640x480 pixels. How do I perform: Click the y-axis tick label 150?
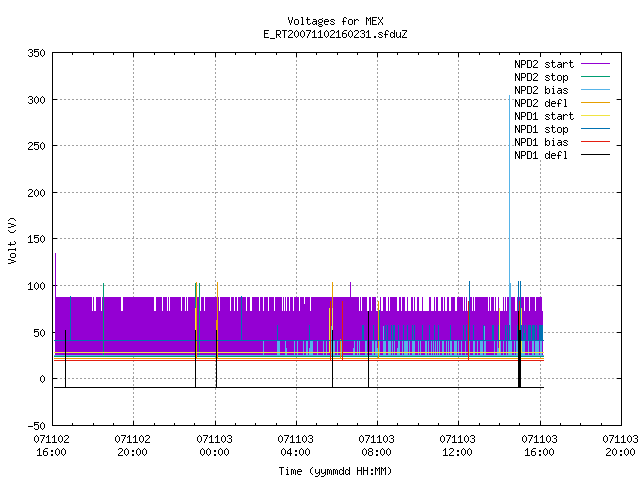pos(36,239)
